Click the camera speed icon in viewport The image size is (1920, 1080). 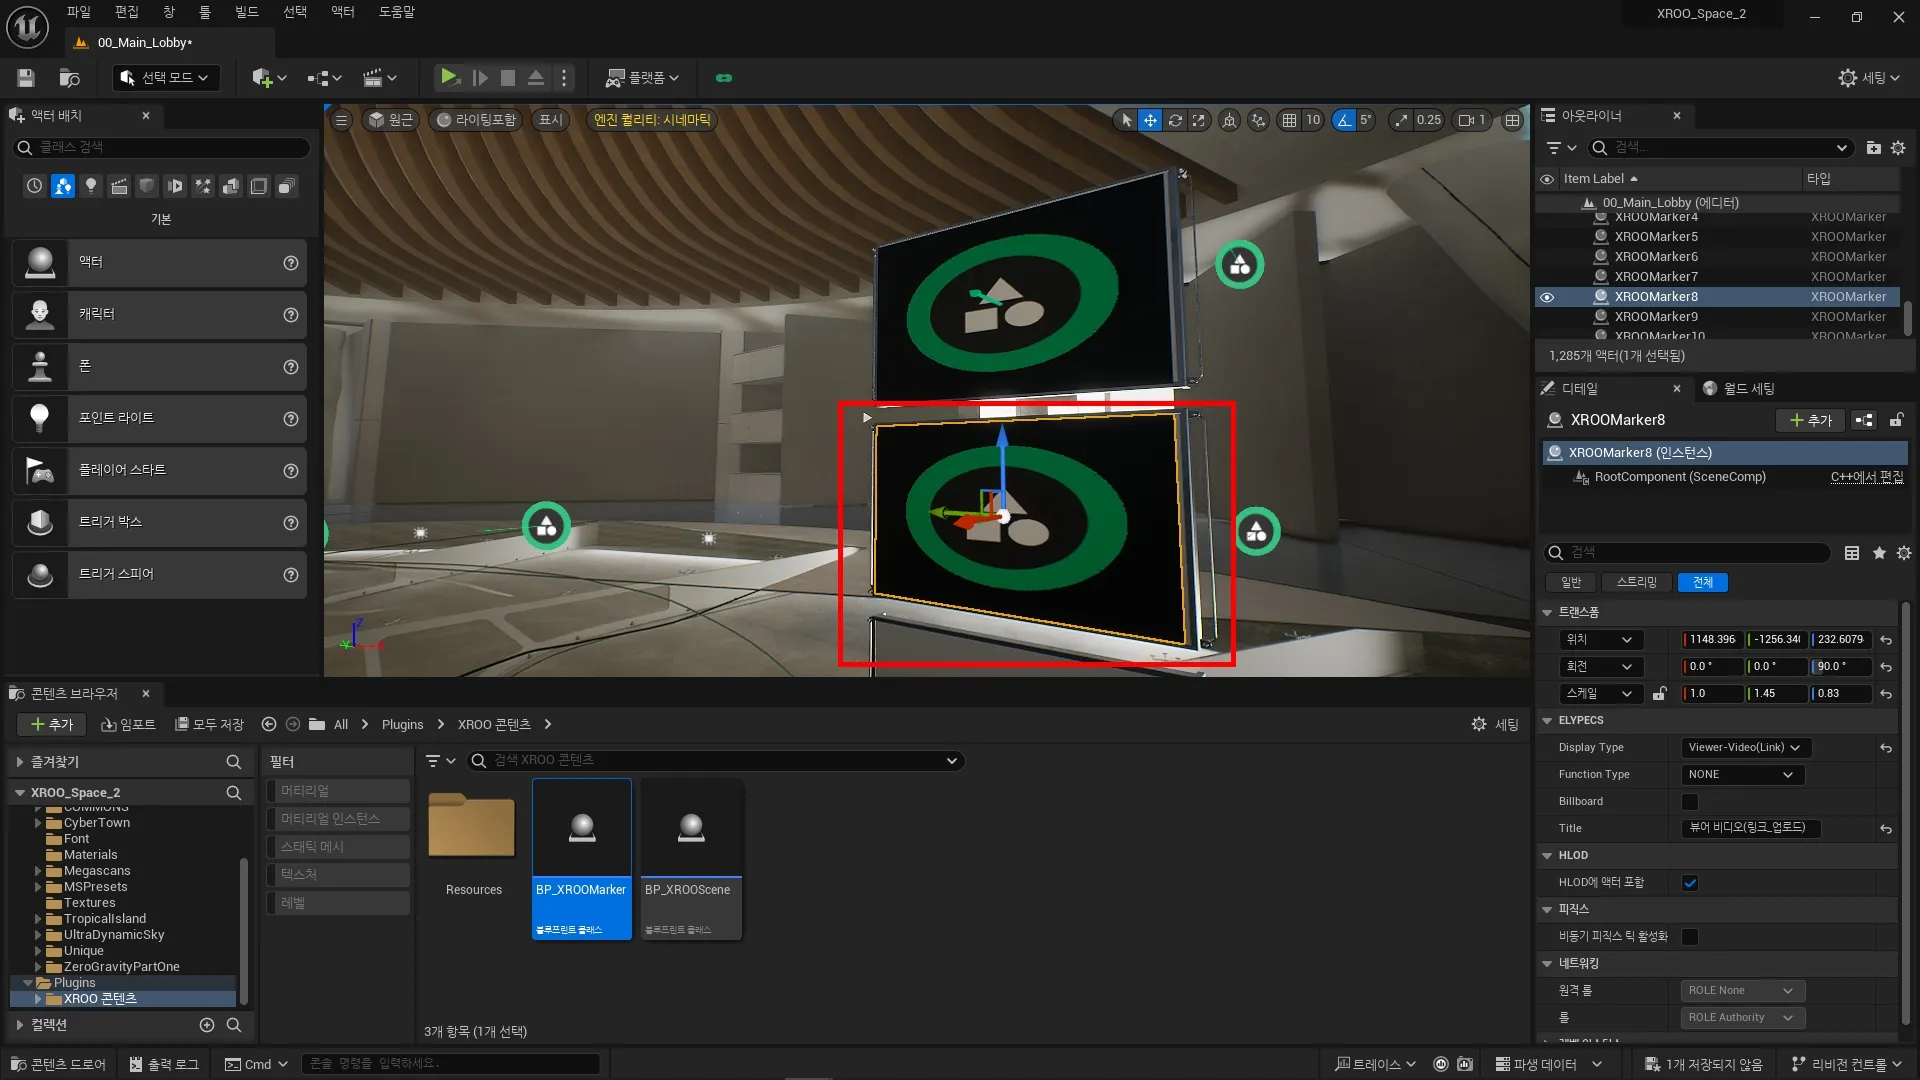pyautogui.click(x=1466, y=120)
